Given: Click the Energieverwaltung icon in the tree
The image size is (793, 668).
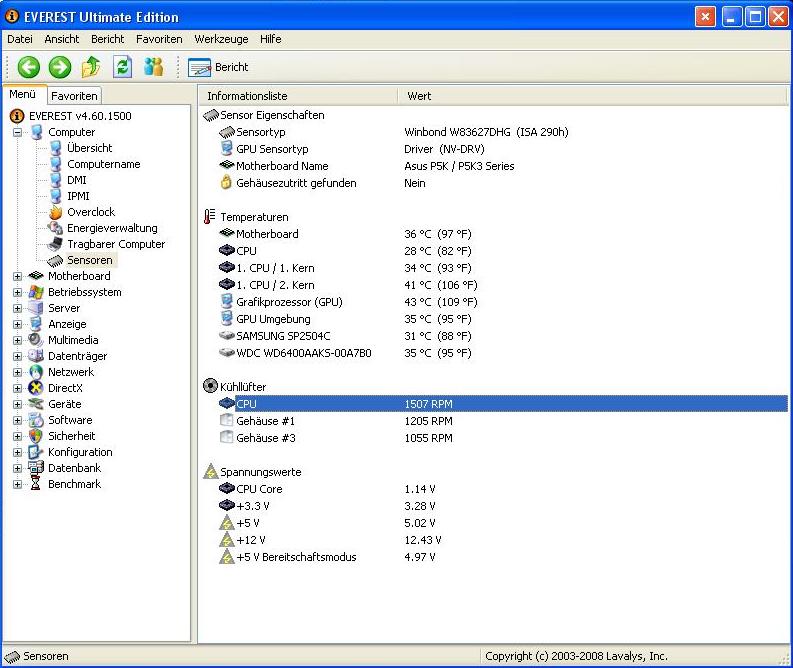Looking at the screenshot, I should coord(56,228).
